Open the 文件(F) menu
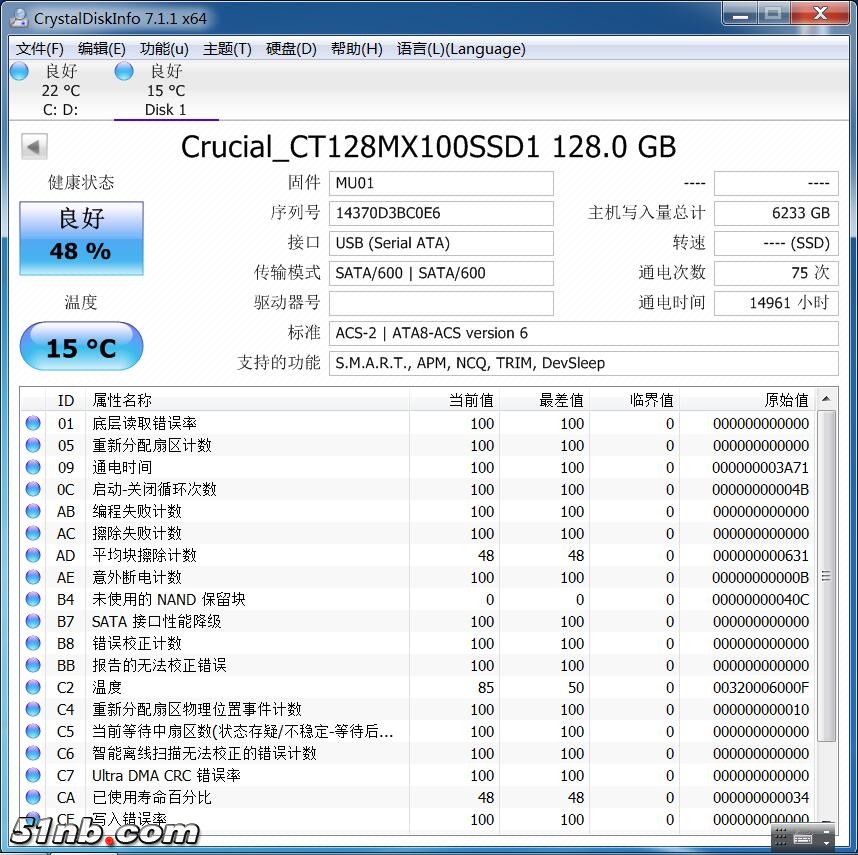 [x=39, y=49]
